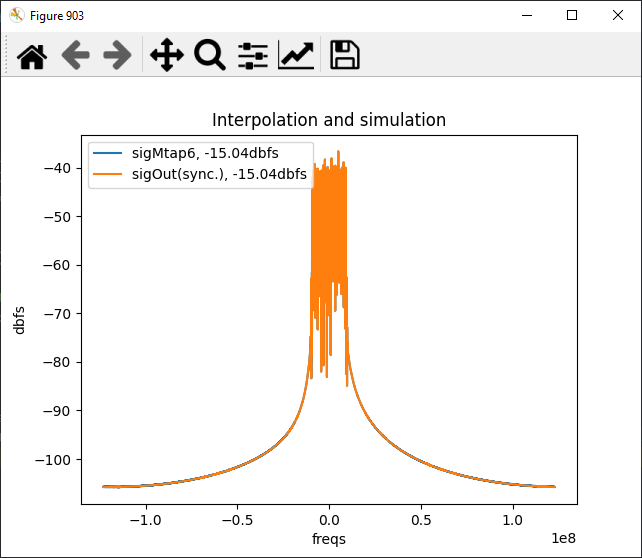Activate the Pan axes tool

(167, 55)
